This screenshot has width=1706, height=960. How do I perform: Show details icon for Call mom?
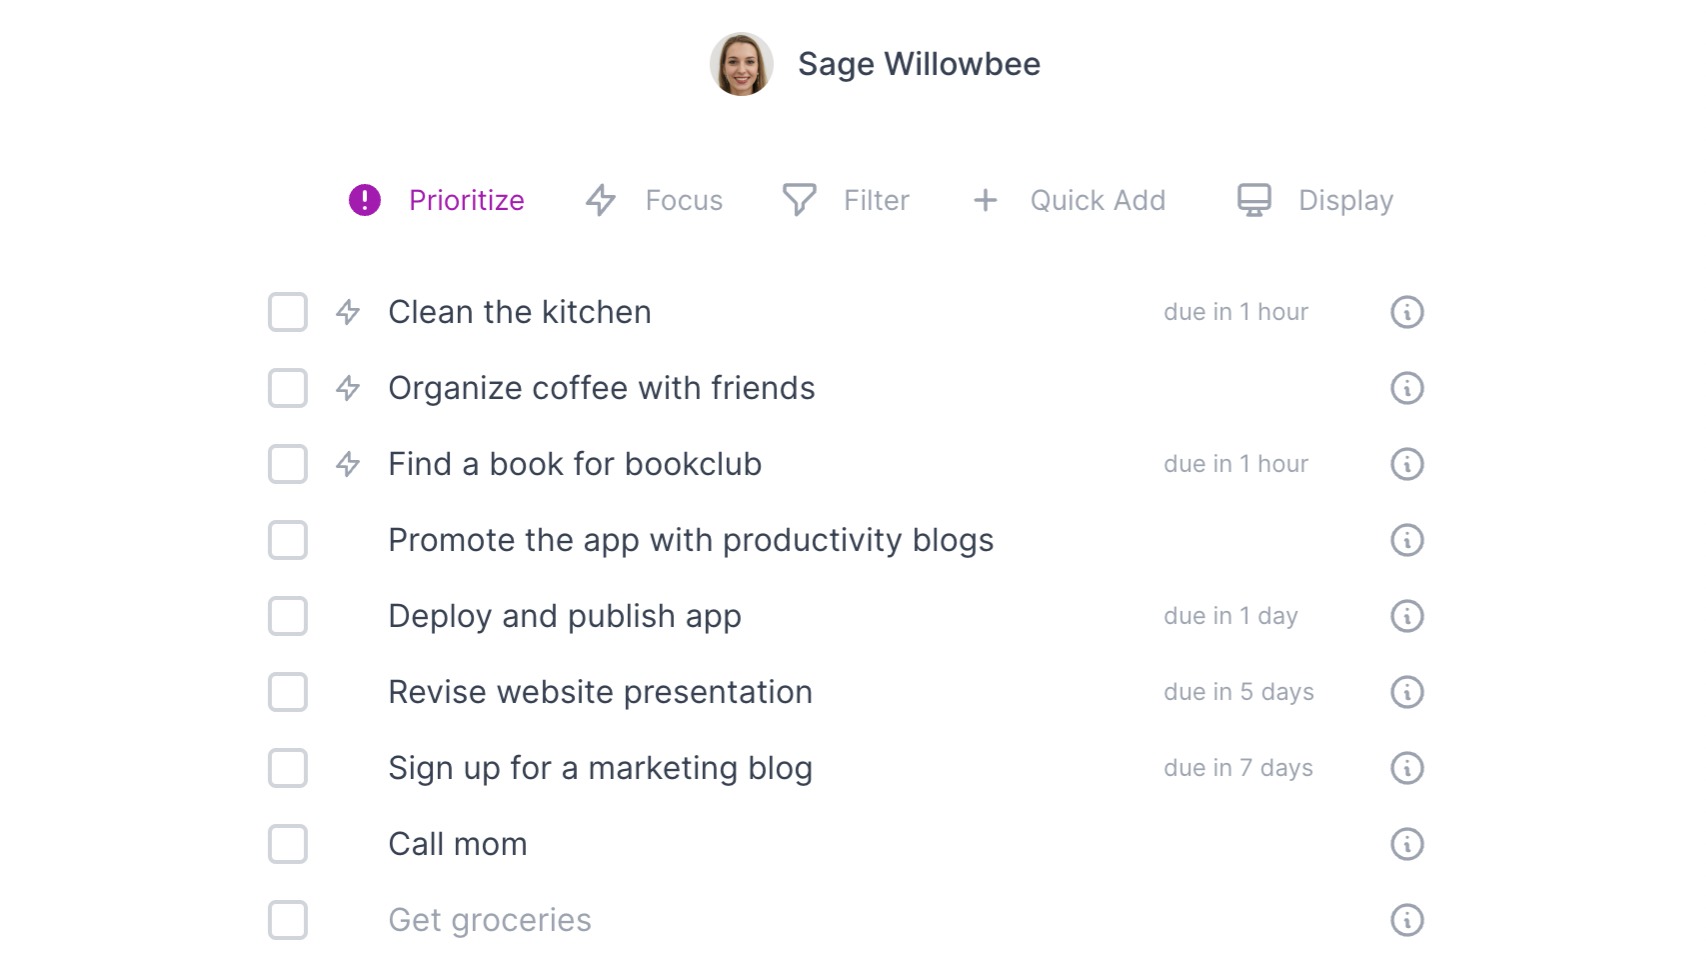[1407, 844]
